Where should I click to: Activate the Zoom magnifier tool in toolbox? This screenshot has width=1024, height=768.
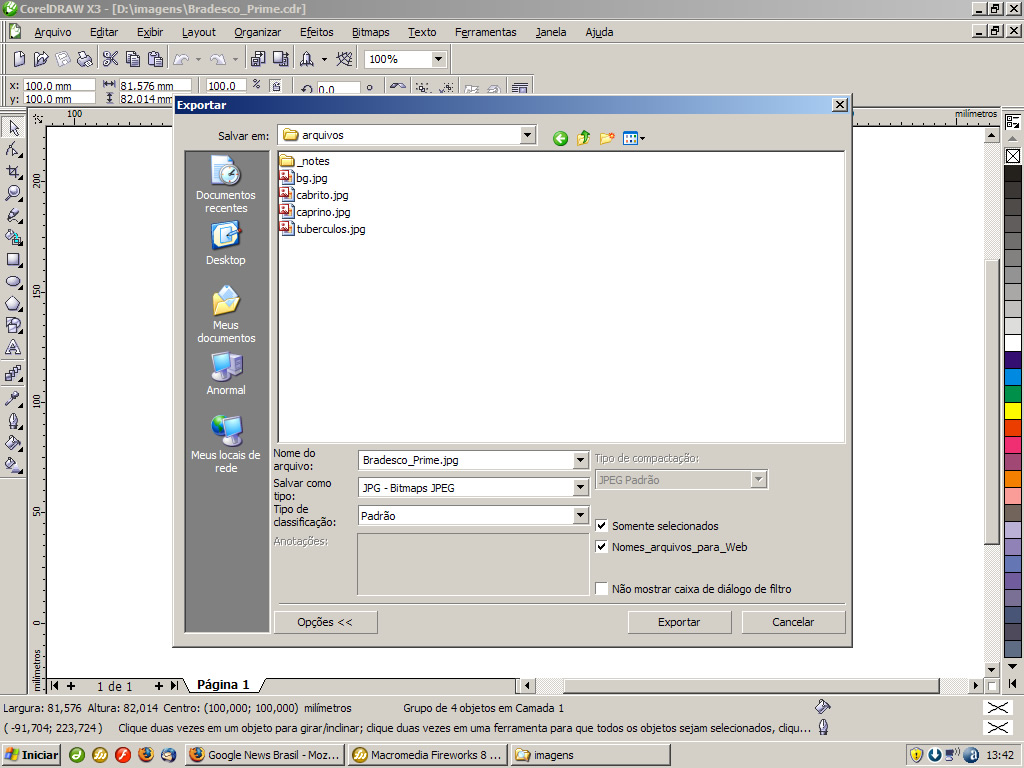[13, 194]
